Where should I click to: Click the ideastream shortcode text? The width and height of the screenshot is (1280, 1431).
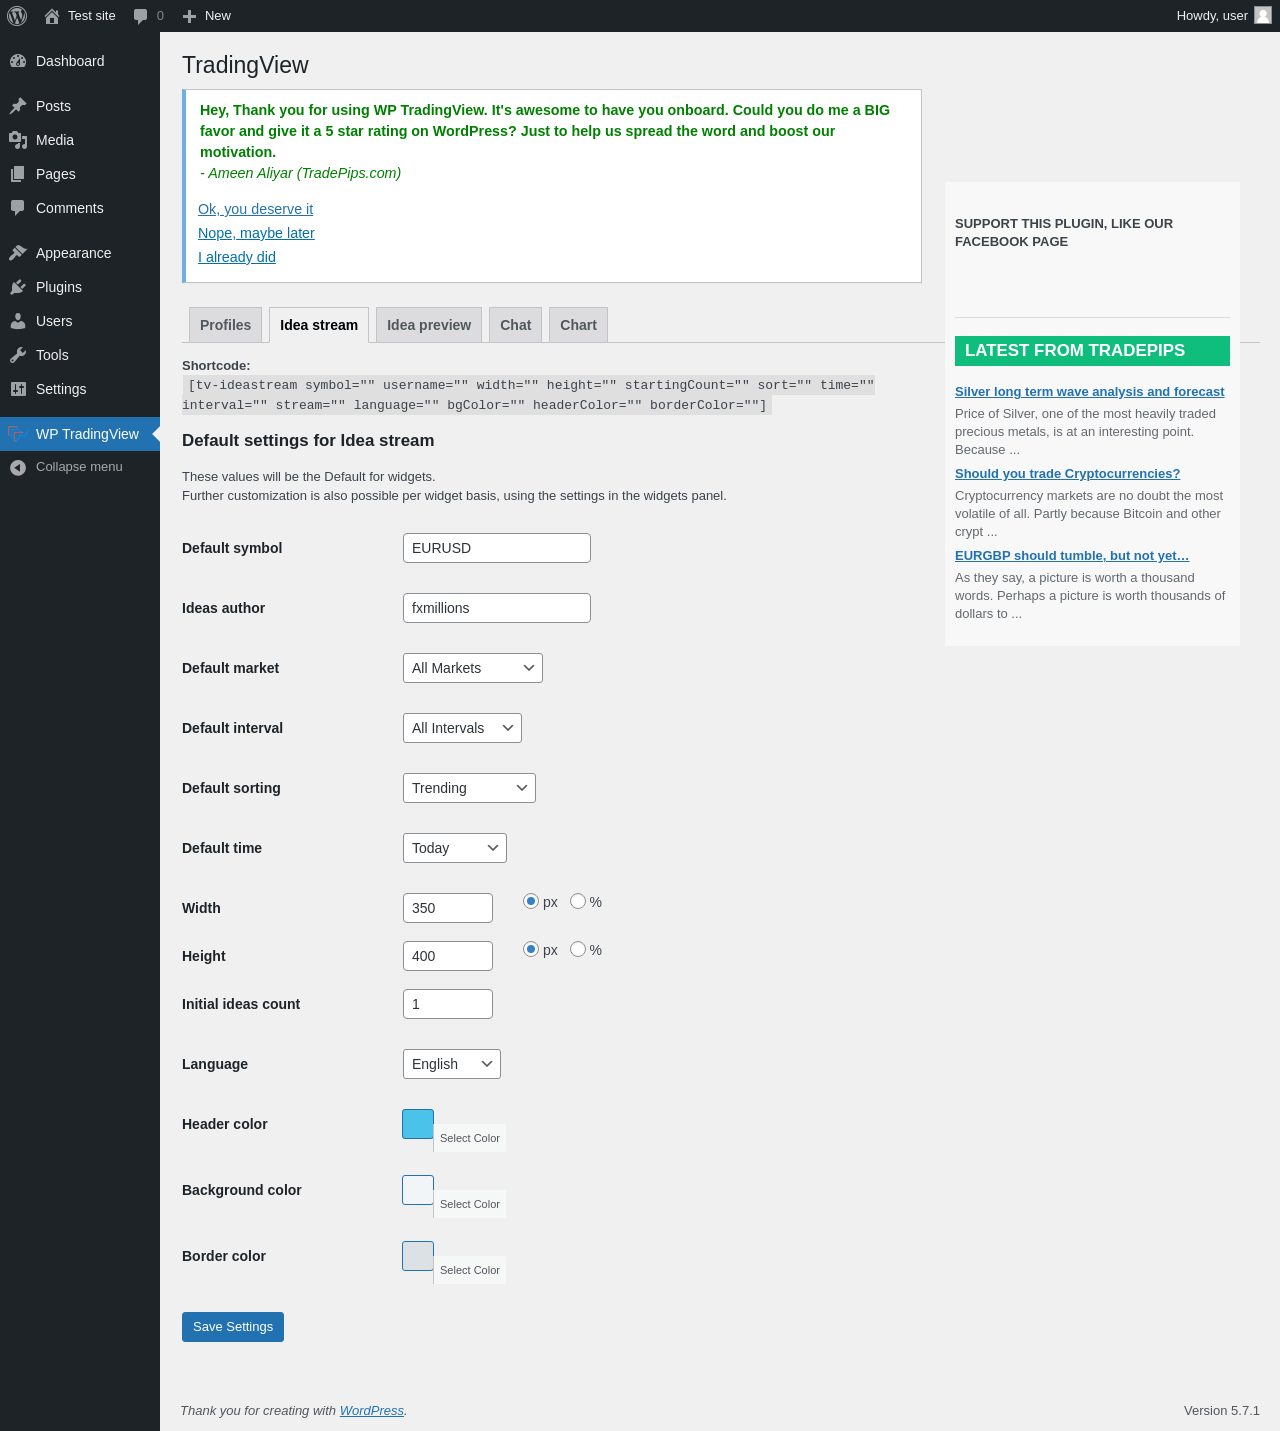(x=528, y=395)
